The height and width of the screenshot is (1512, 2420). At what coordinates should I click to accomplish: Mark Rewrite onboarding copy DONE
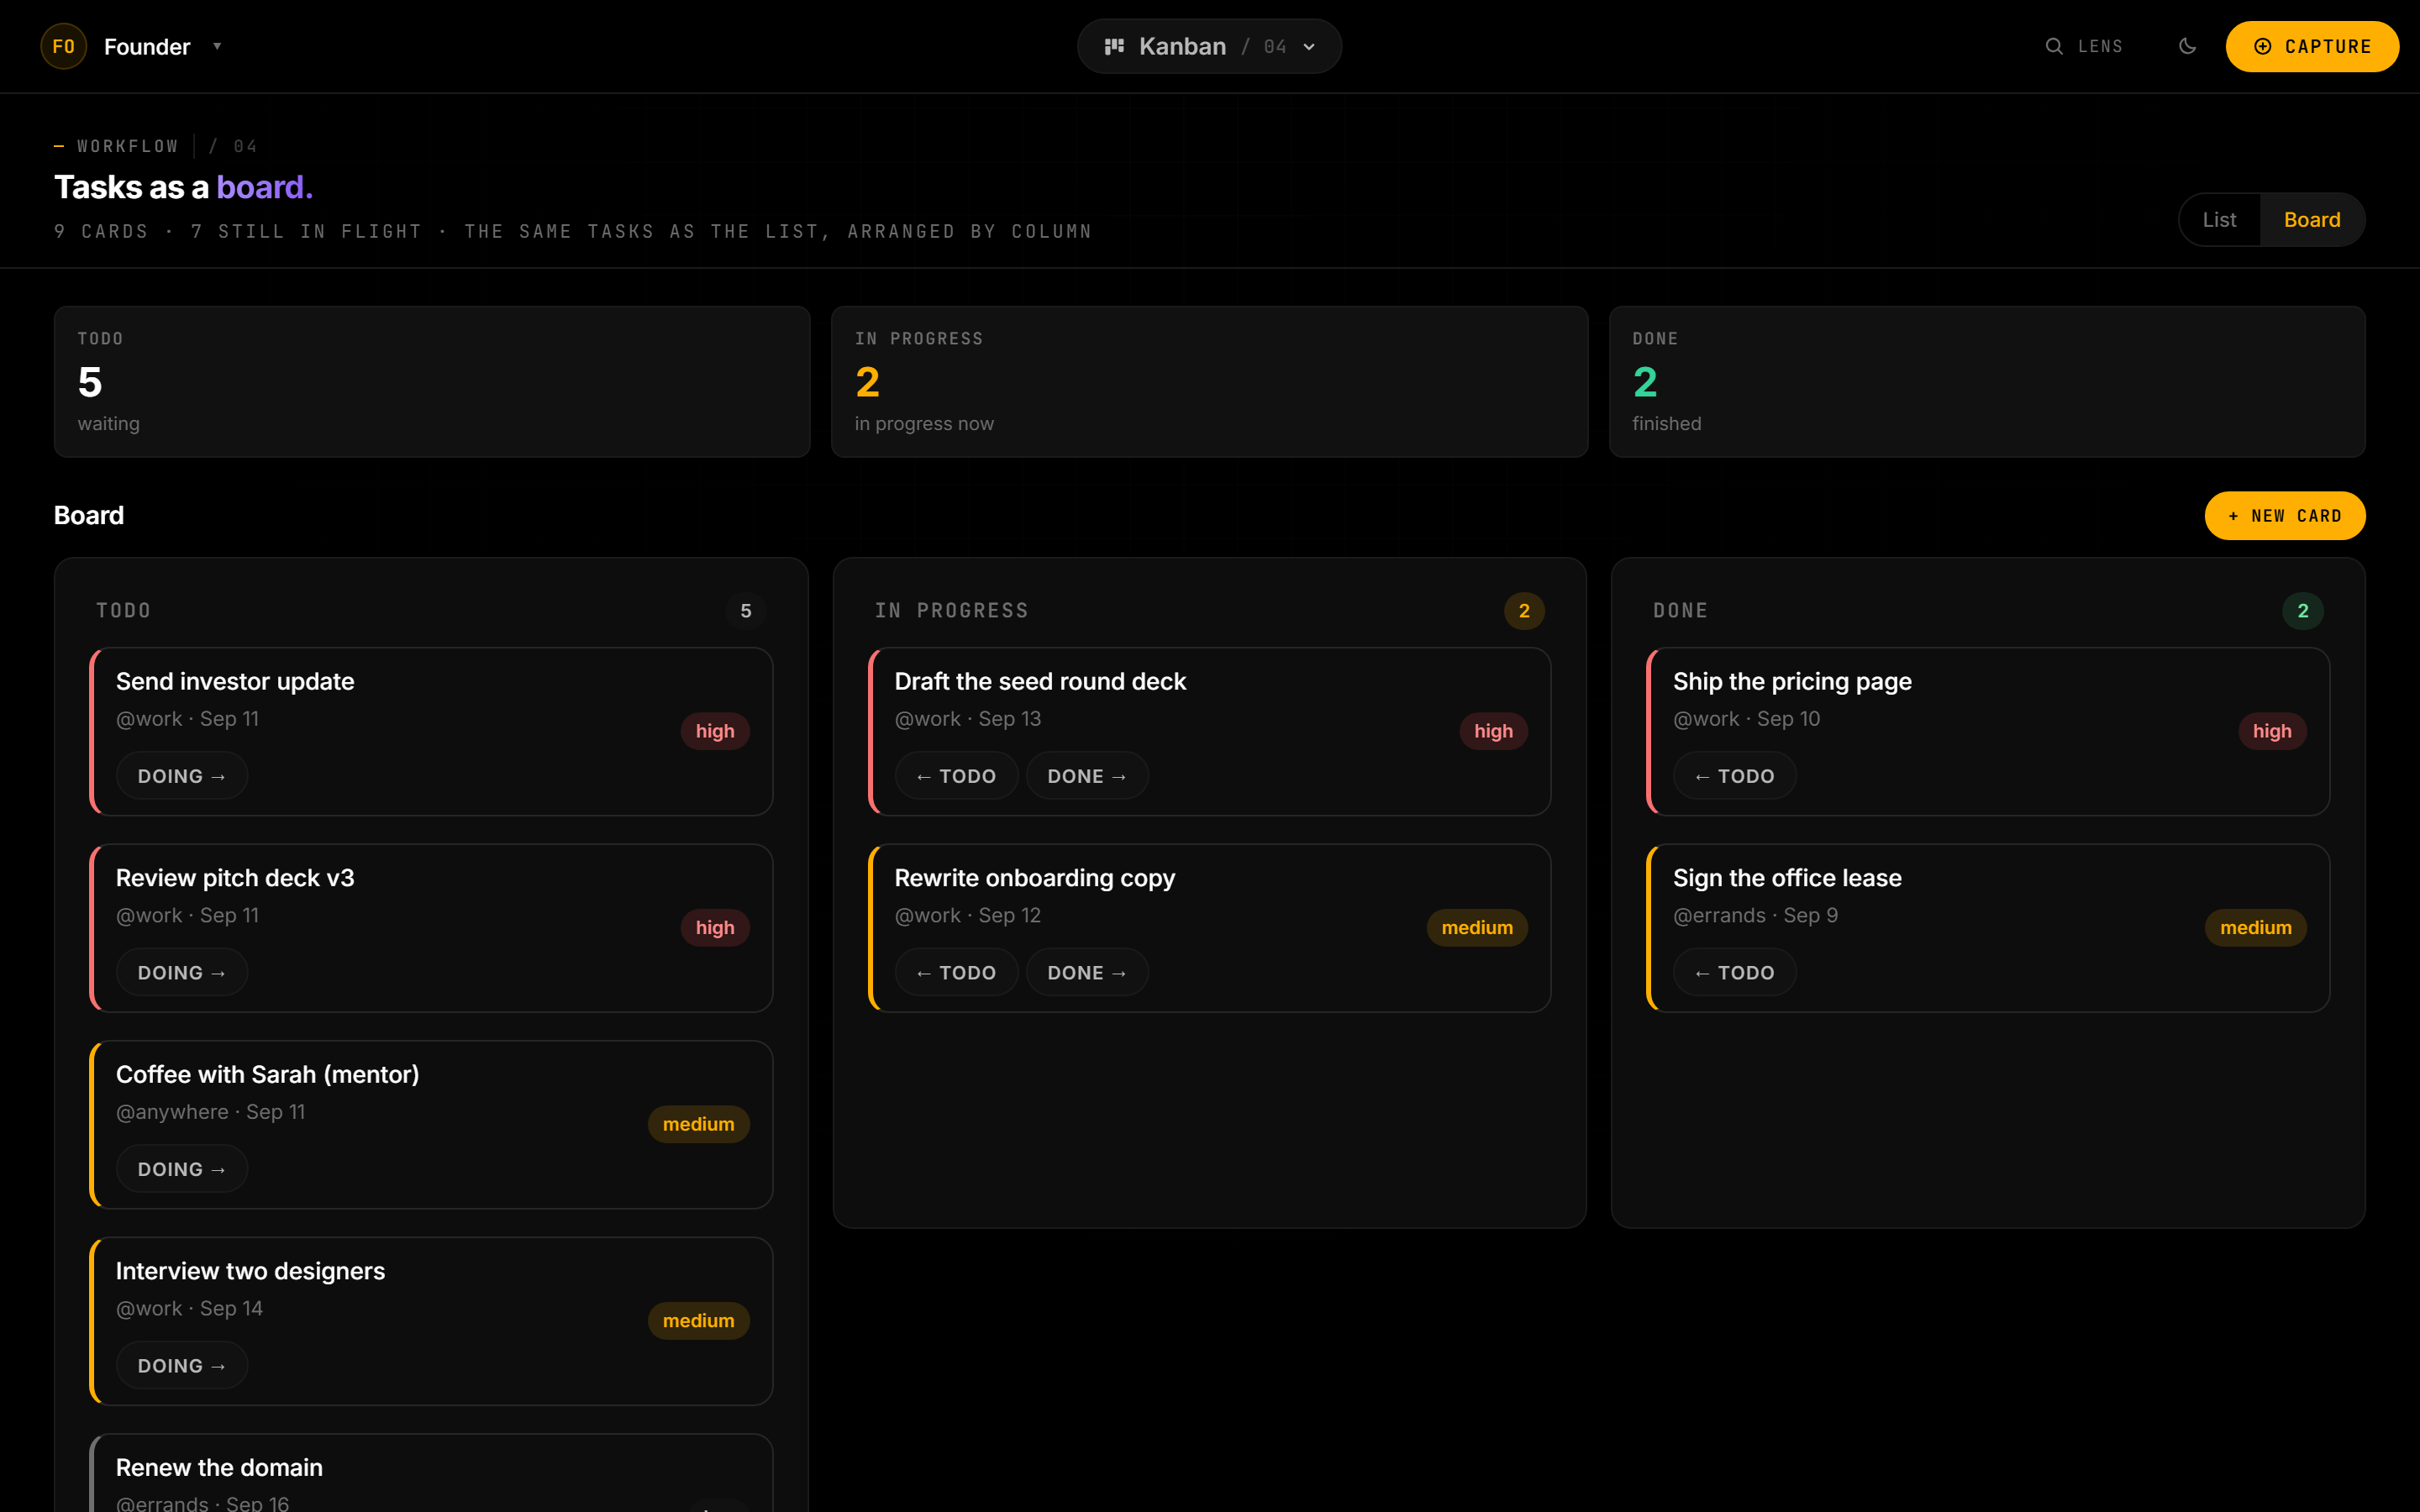pyautogui.click(x=1087, y=972)
